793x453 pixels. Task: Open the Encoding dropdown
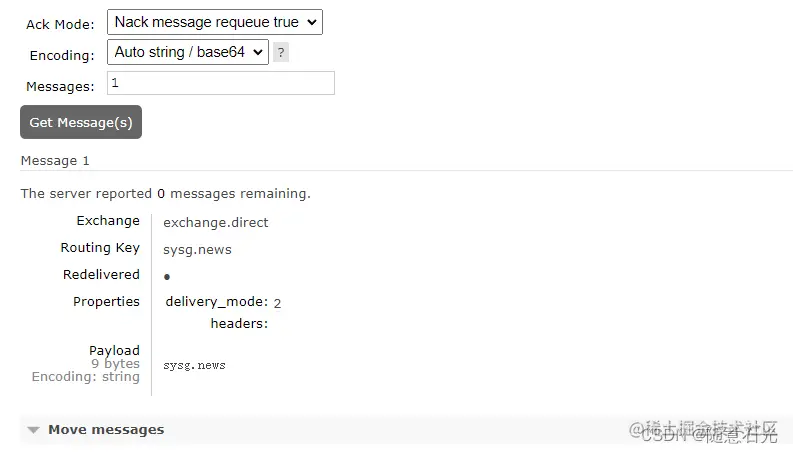pyautogui.click(x=188, y=52)
